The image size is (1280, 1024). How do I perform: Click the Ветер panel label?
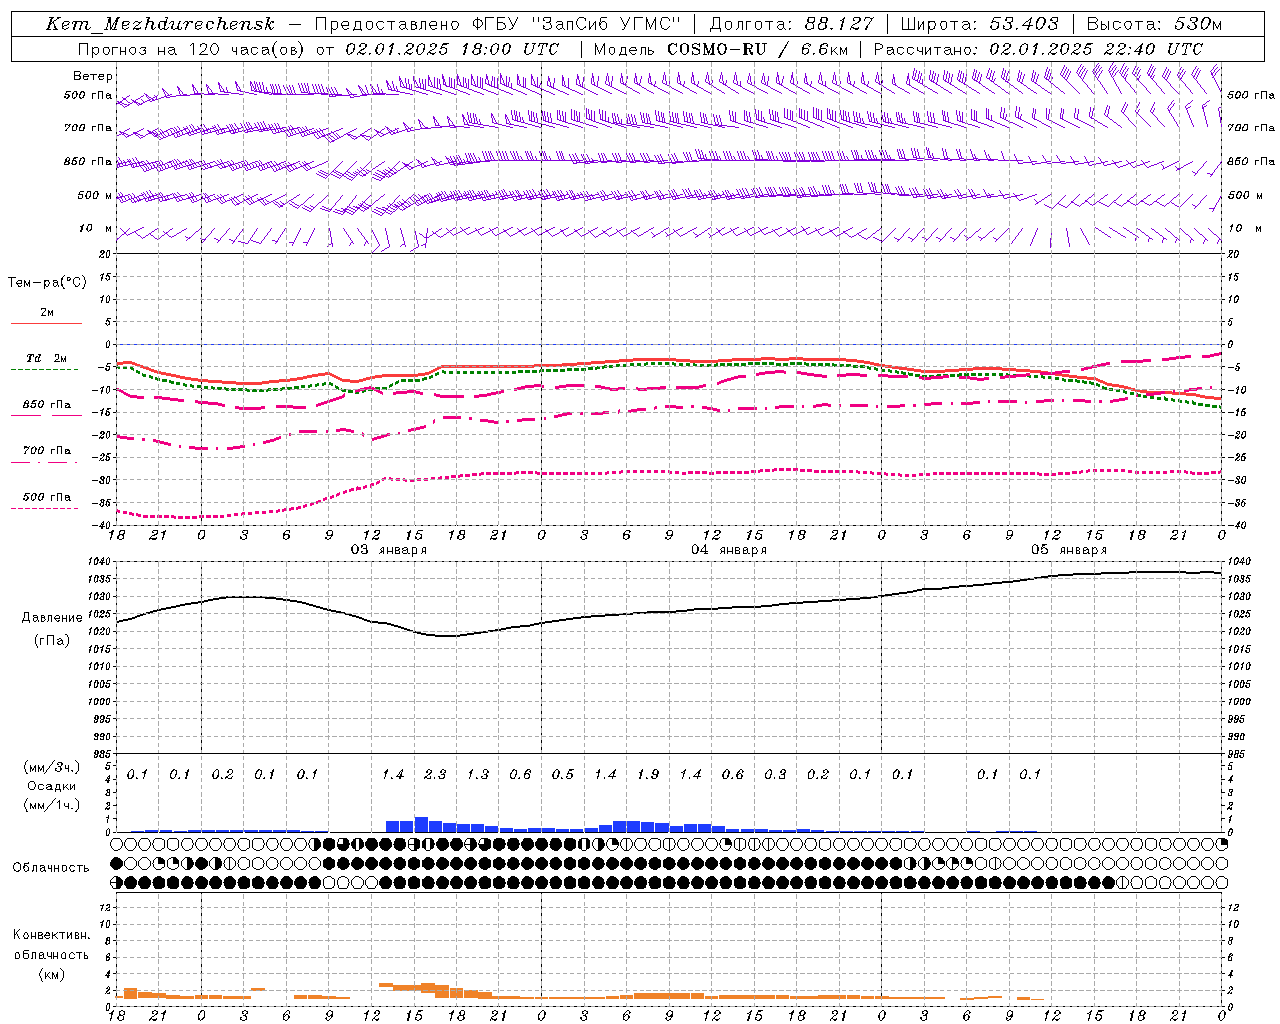pos(92,76)
